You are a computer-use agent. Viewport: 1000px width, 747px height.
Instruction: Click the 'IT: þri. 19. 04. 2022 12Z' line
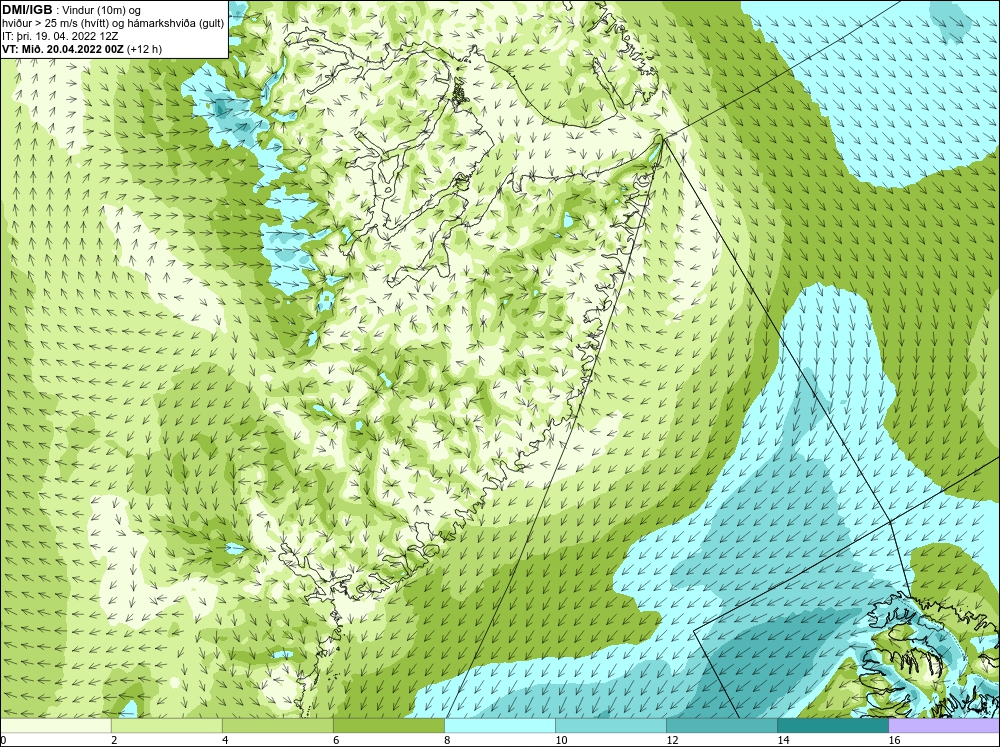(x=60, y=36)
